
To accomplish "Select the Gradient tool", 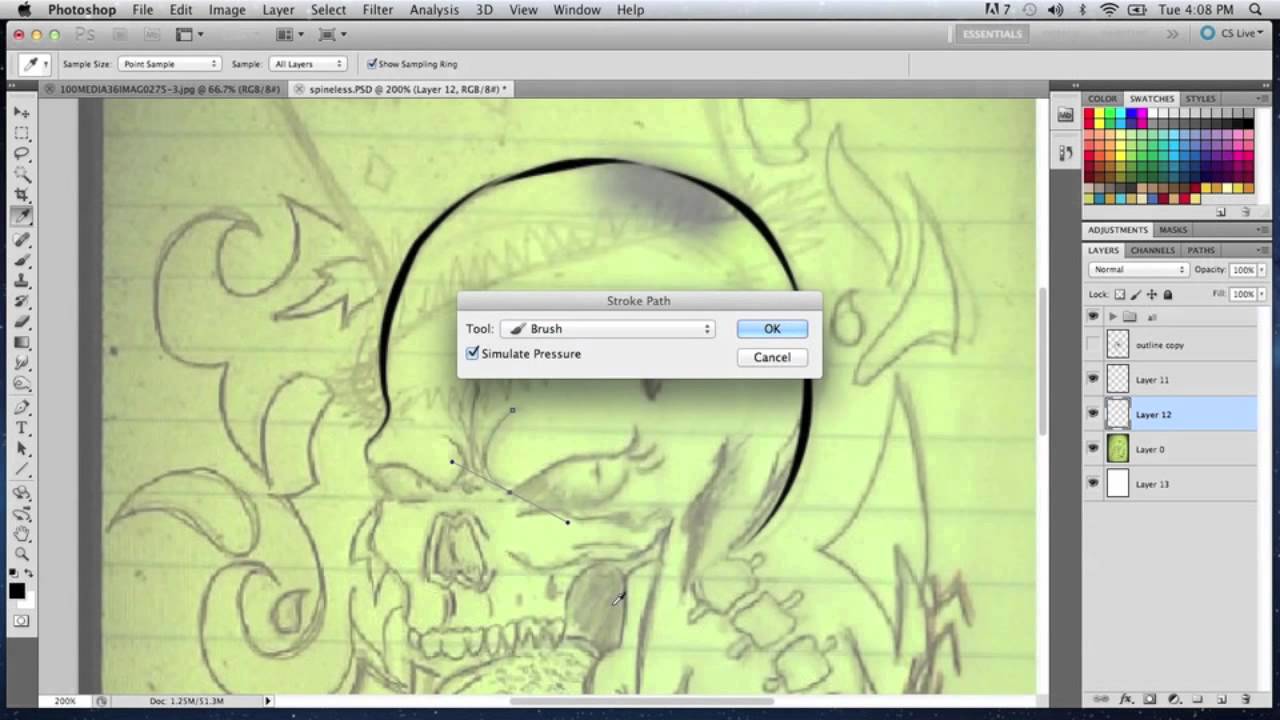I will [x=21, y=341].
